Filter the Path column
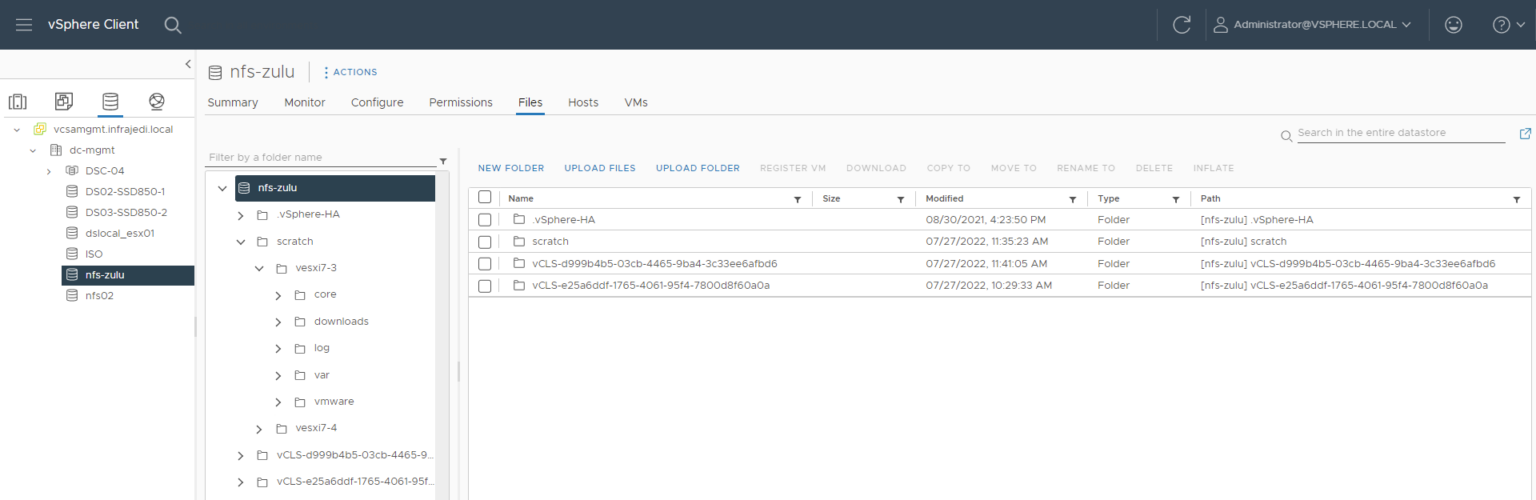The image size is (1536, 500). 1516,199
